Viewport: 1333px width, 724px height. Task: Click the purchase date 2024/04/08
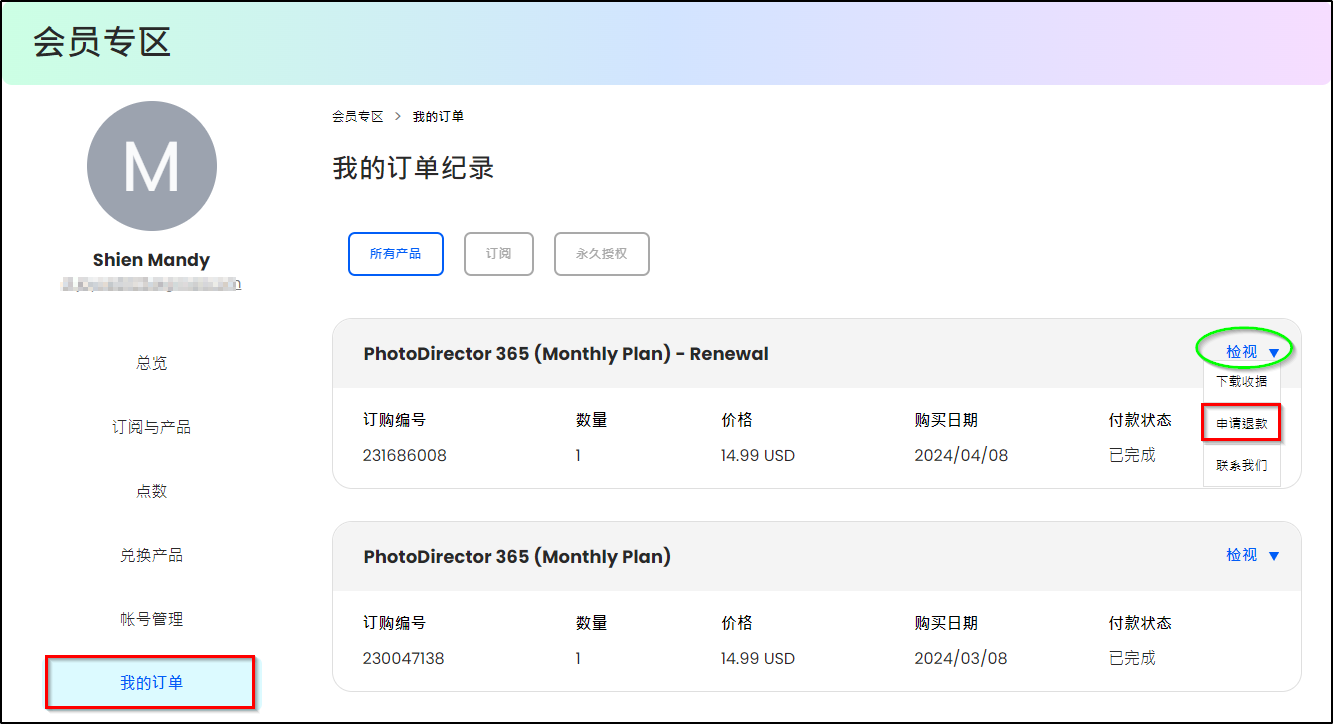pyautogui.click(x=961, y=456)
